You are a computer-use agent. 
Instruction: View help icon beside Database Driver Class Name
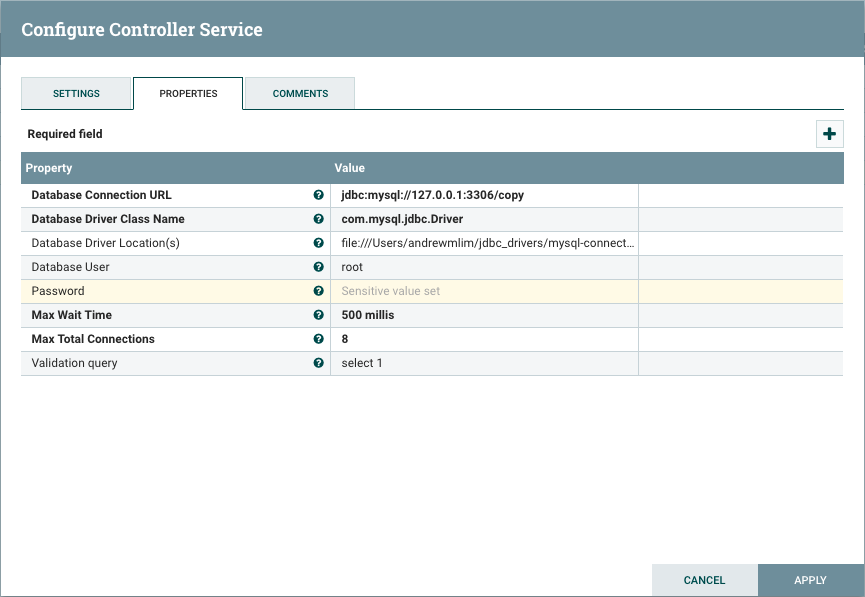tap(319, 219)
